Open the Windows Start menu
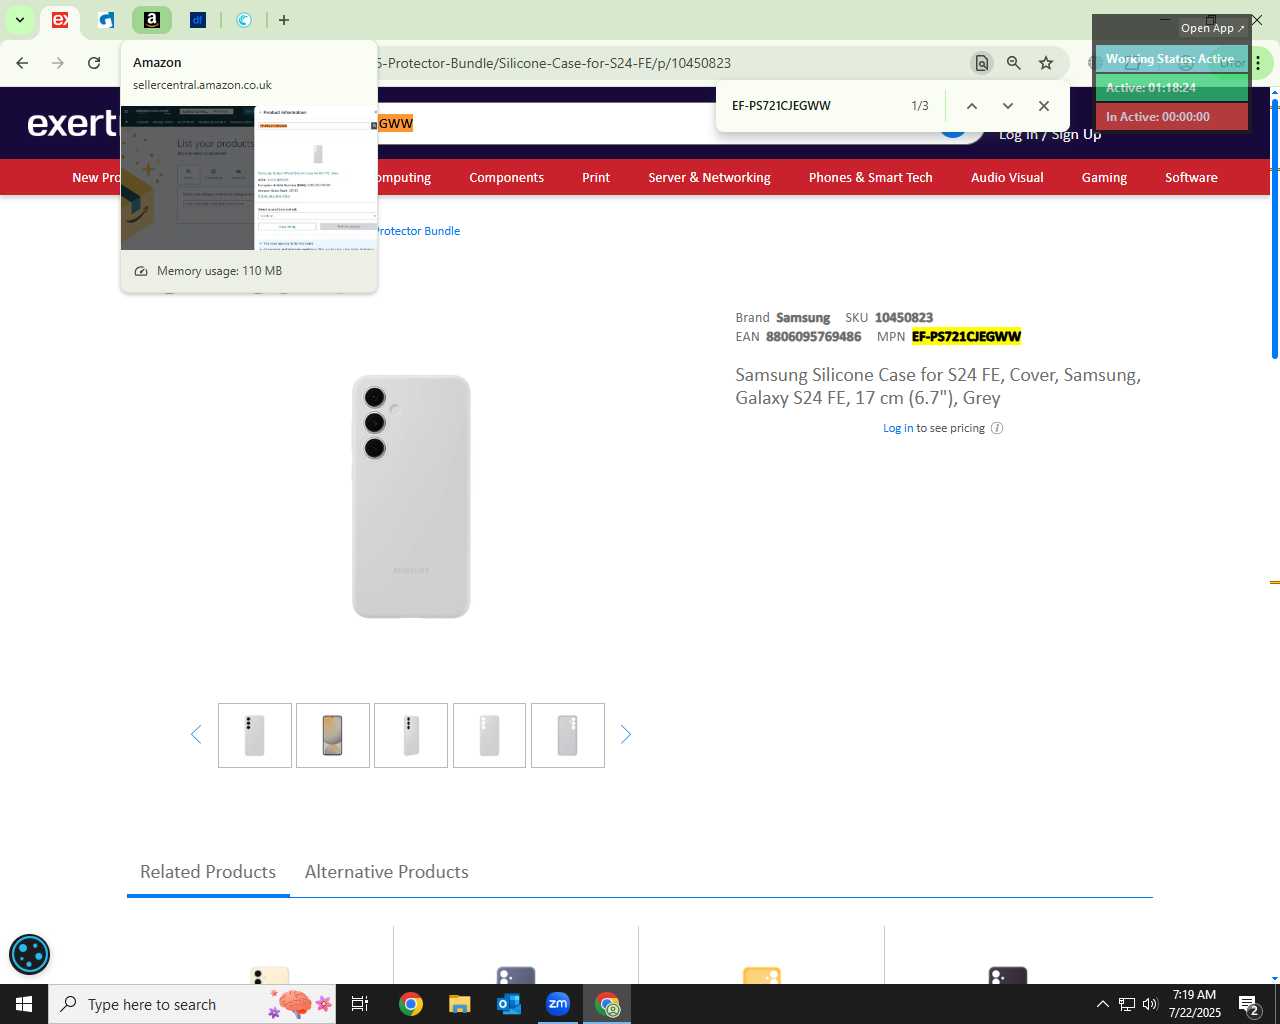The height and width of the screenshot is (1024, 1280). tap(24, 1004)
